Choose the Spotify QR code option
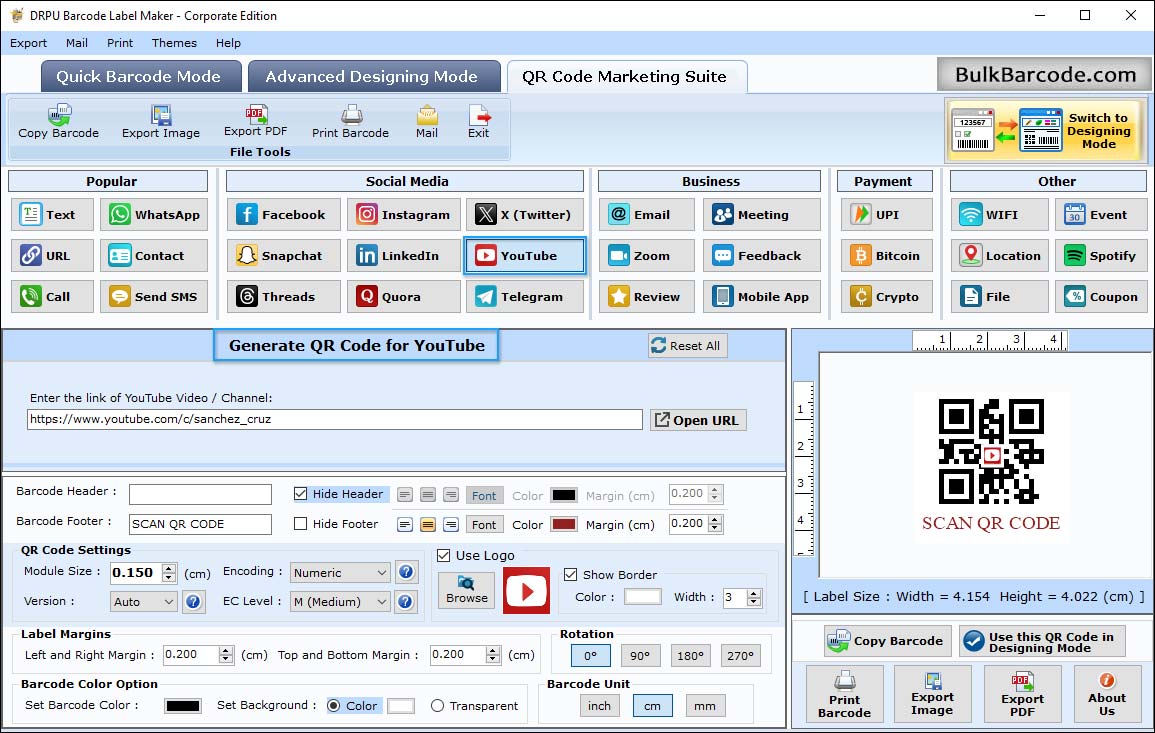1155x733 pixels. pos(1101,256)
